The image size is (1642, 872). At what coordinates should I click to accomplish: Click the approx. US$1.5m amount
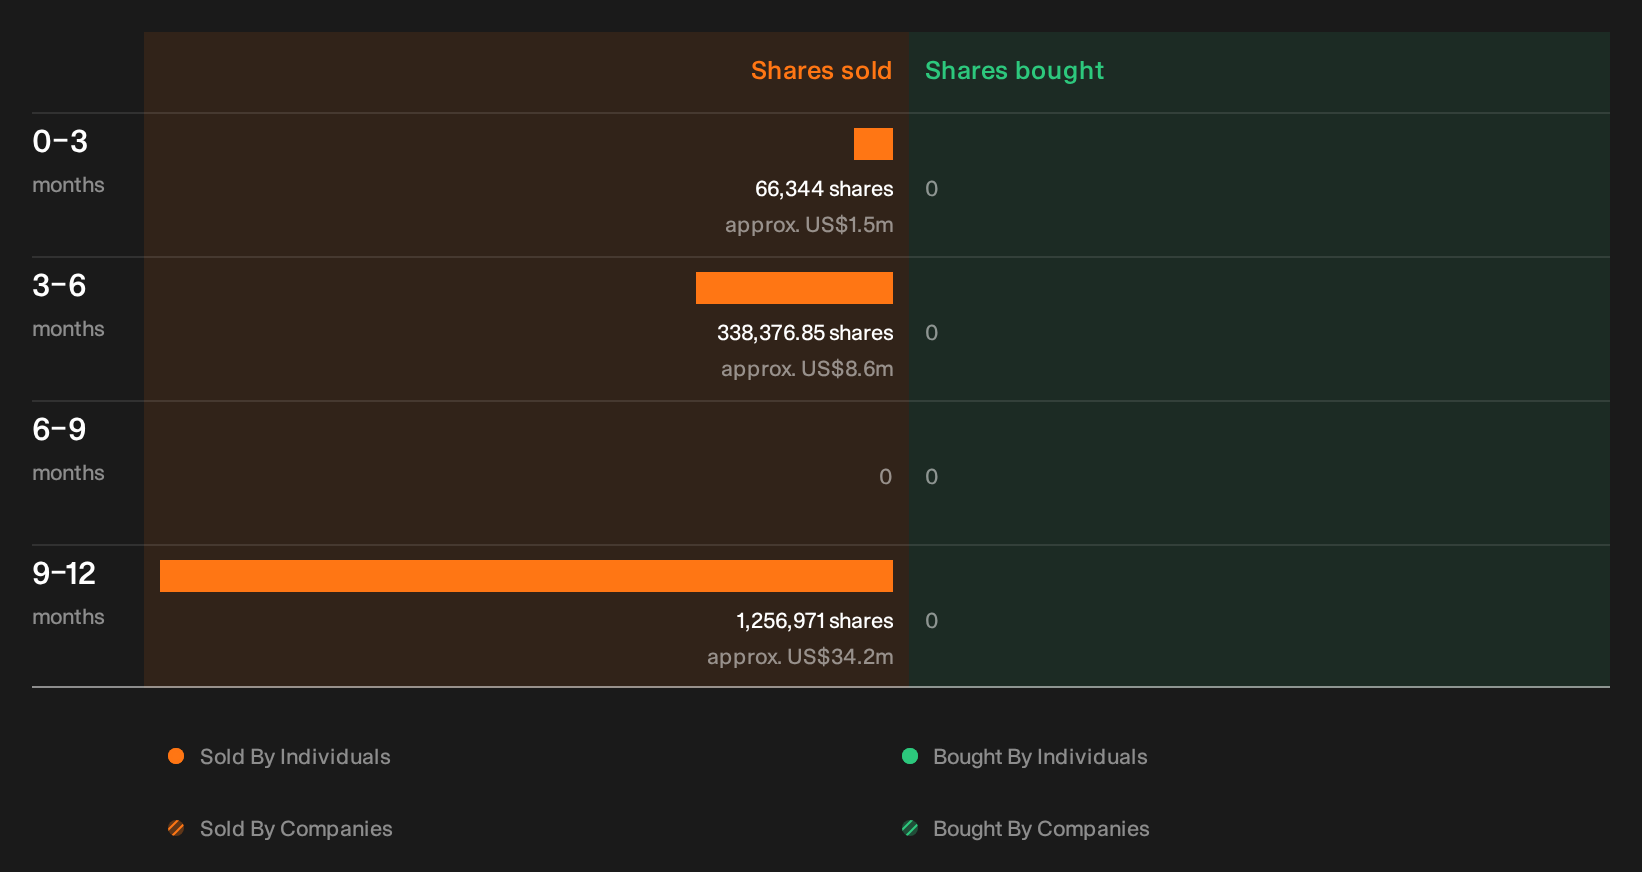(x=809, y=225)
